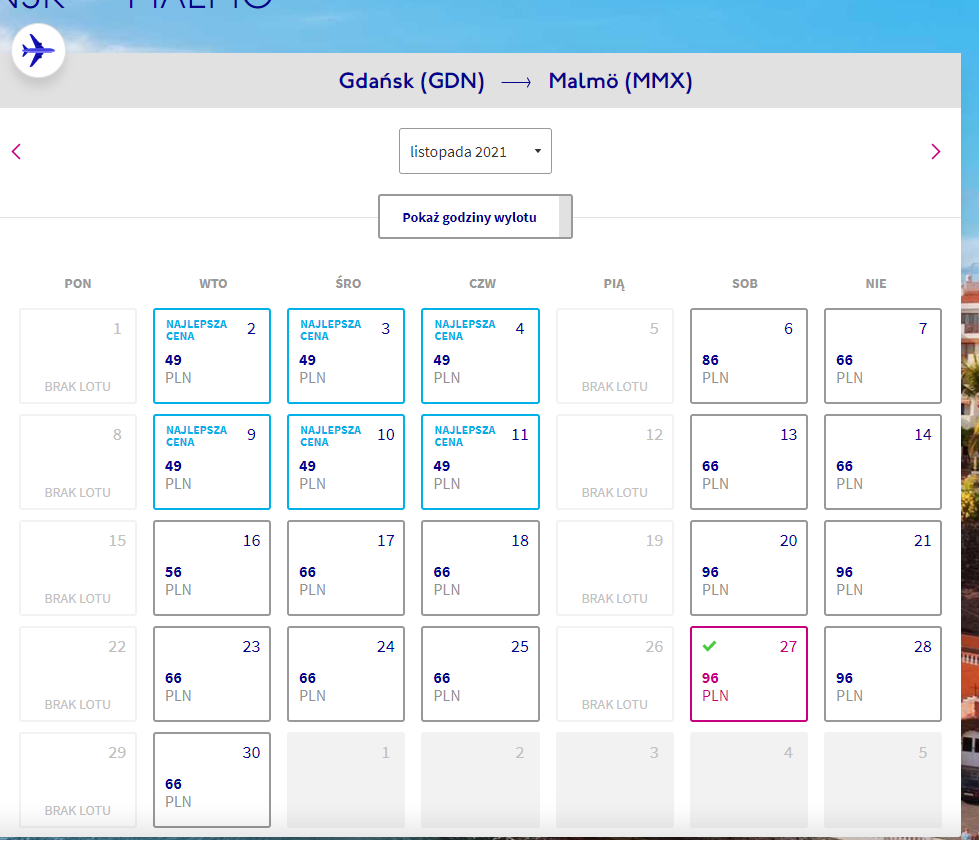Choose the 16th priced 56 PLN
Image resolution: width=979 pixels, height=842 pixels.
click(x=212, y=568)
